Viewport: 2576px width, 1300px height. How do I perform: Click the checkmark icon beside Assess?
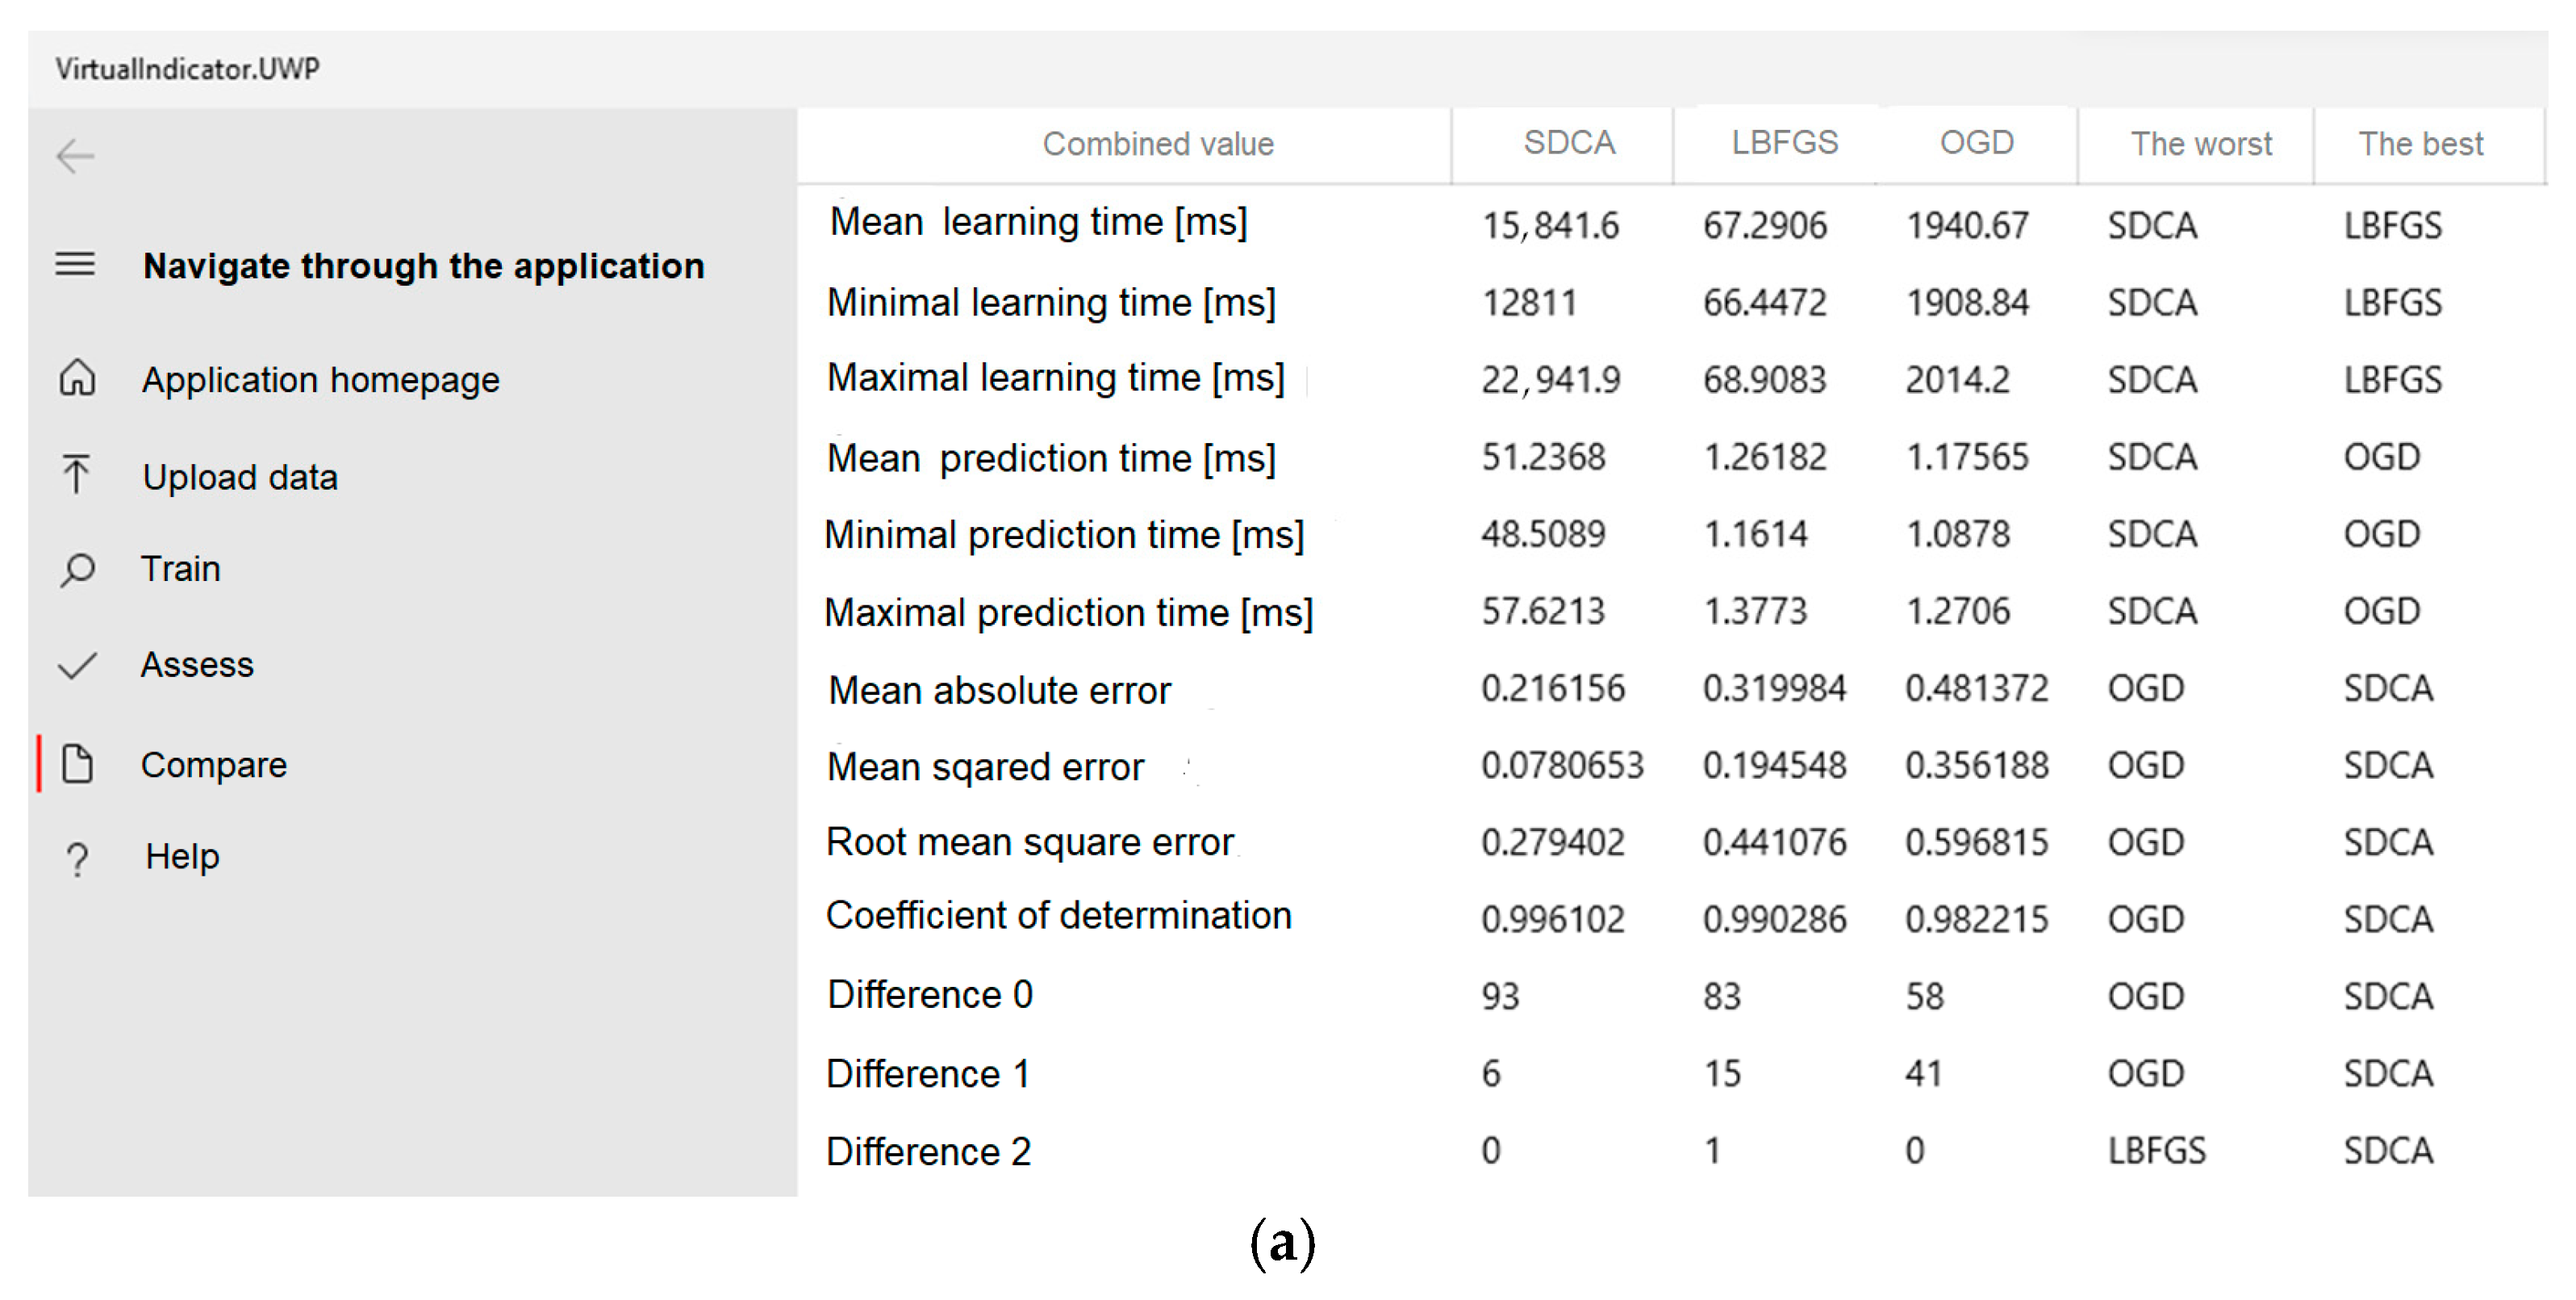[77, 665]
